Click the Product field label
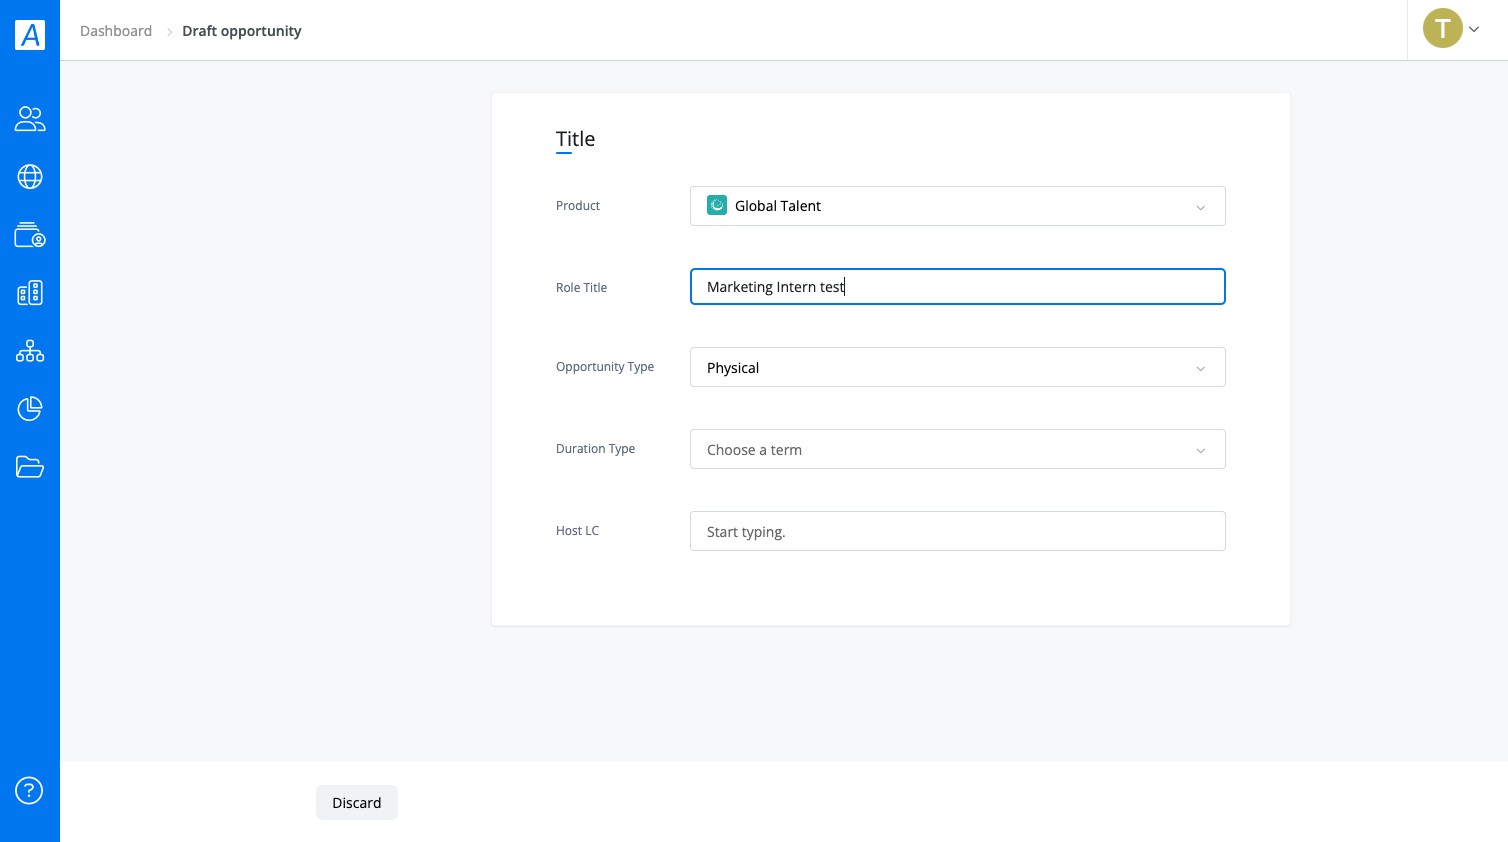The height and width of the screenshot is (842, 1508). click(578, 206)
